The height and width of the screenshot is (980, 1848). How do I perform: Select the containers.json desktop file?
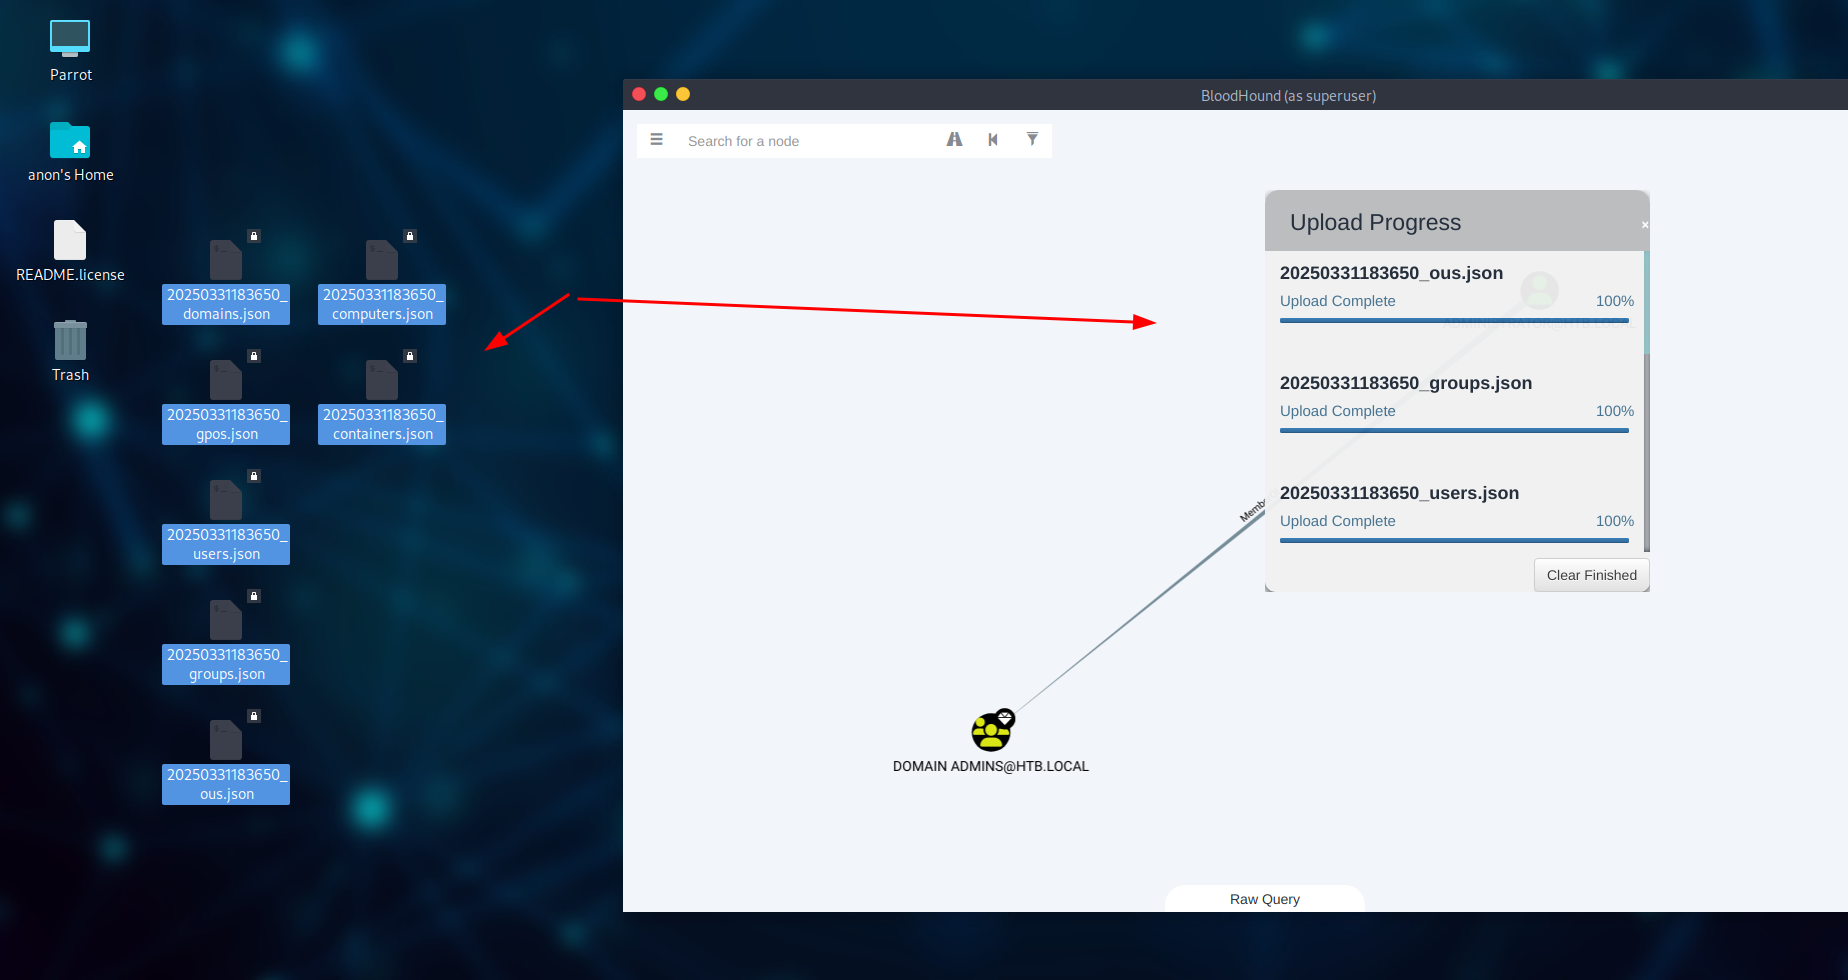tap(382, 381)
